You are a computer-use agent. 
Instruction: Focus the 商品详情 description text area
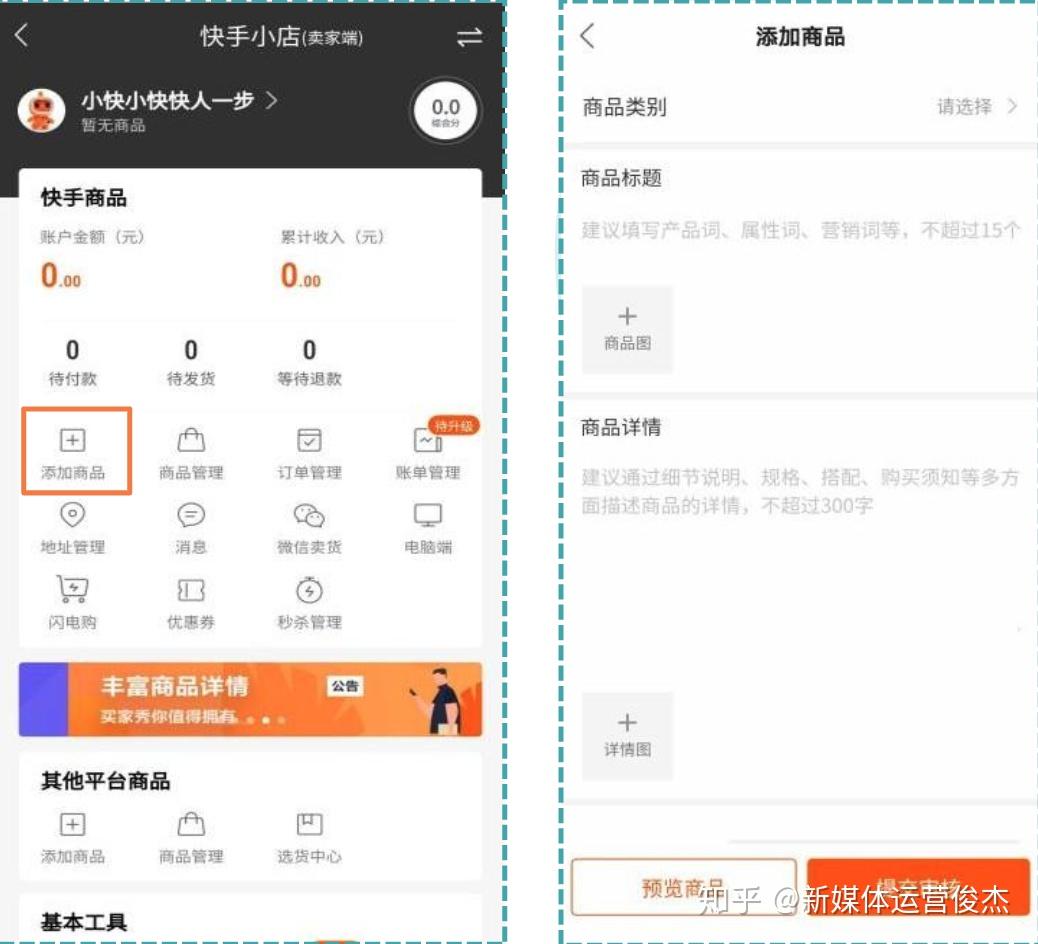800,491
